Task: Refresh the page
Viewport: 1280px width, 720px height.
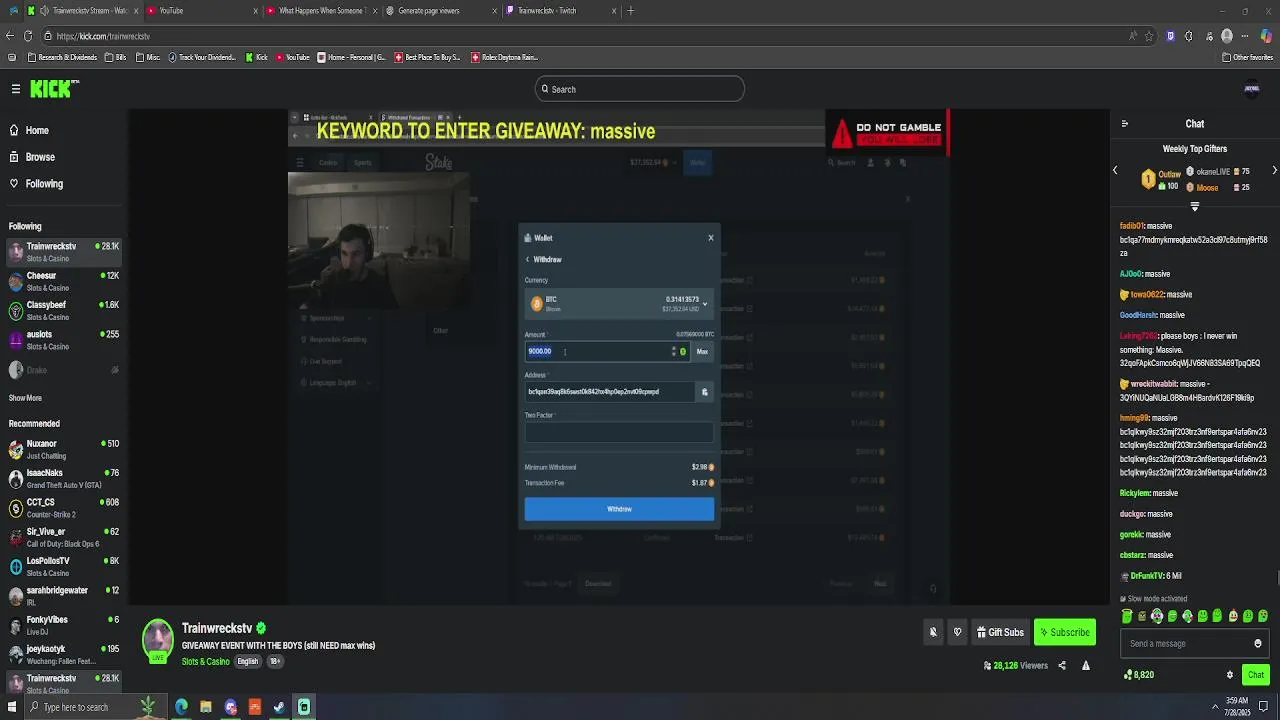Action: (28, 36)
